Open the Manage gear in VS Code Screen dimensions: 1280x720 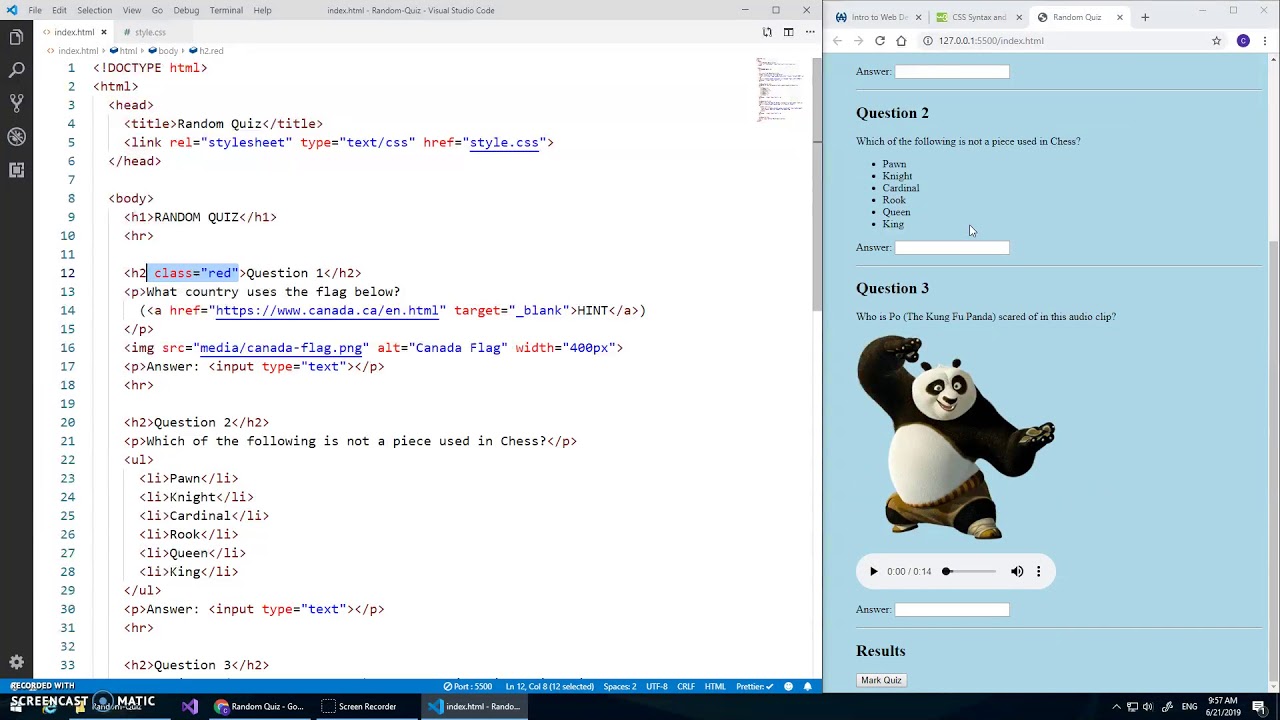coord(16,662)
